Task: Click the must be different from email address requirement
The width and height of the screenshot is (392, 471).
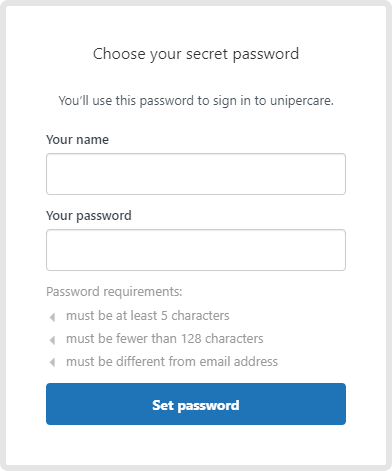Action: coord(172,362)
